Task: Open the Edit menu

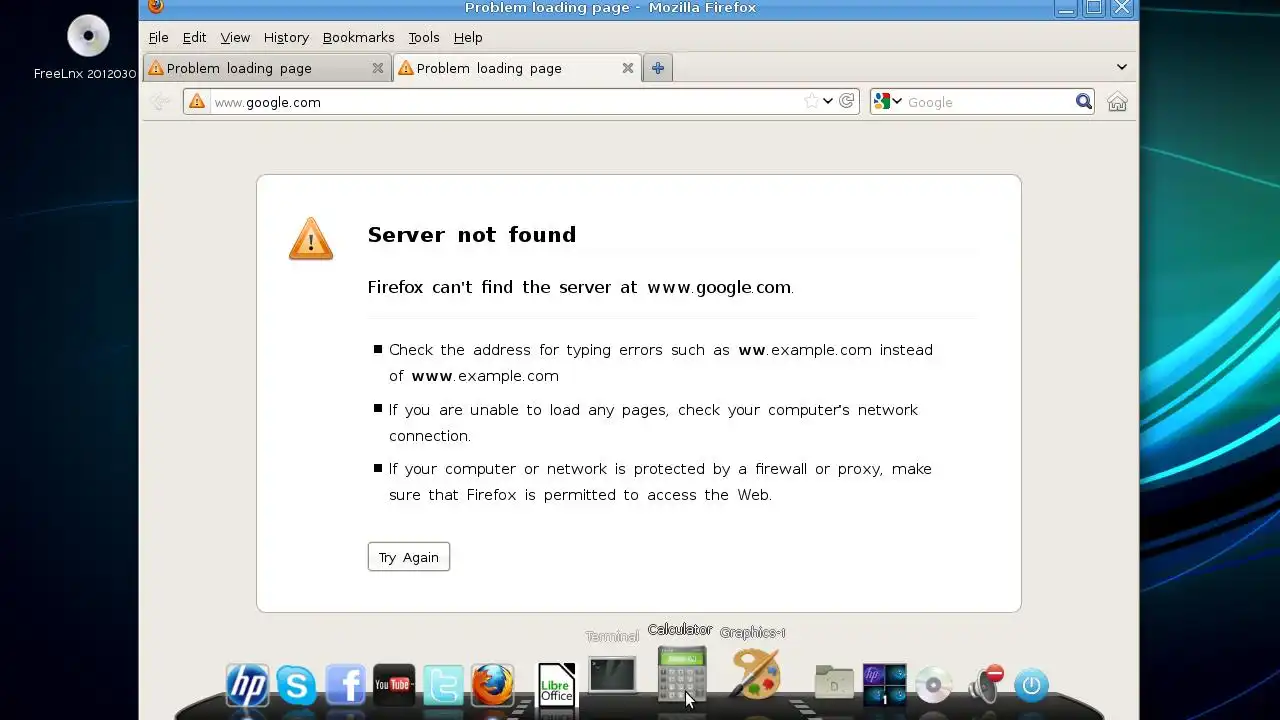Action: [194, 37]
